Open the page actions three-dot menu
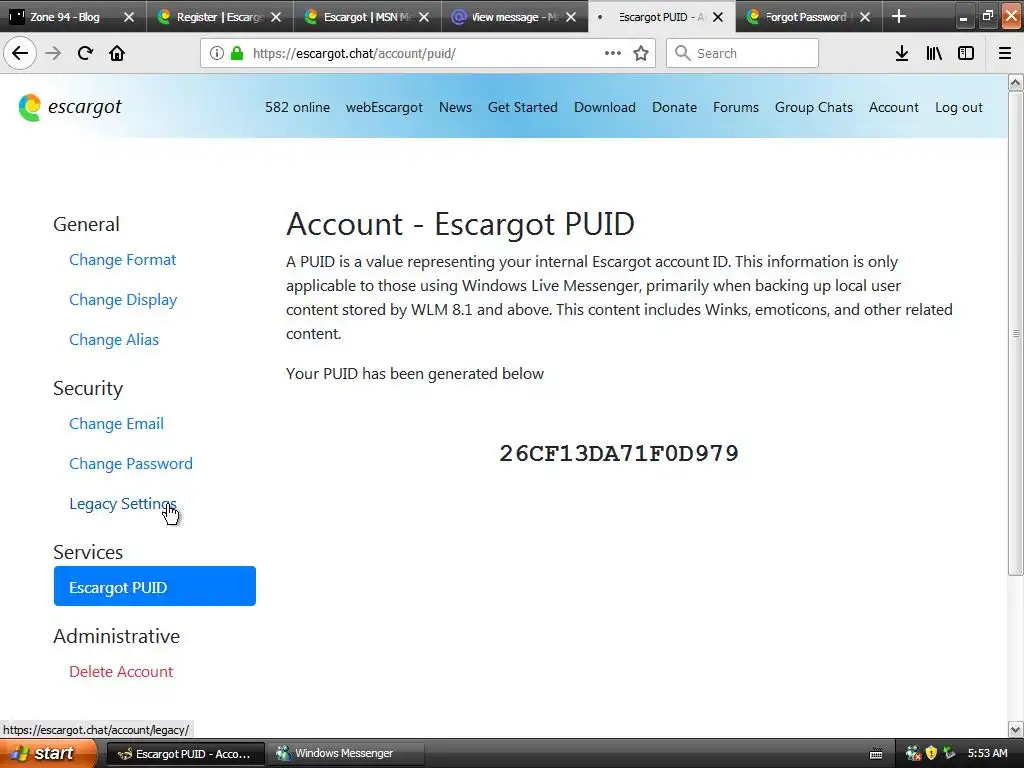 tap(613, 53)
